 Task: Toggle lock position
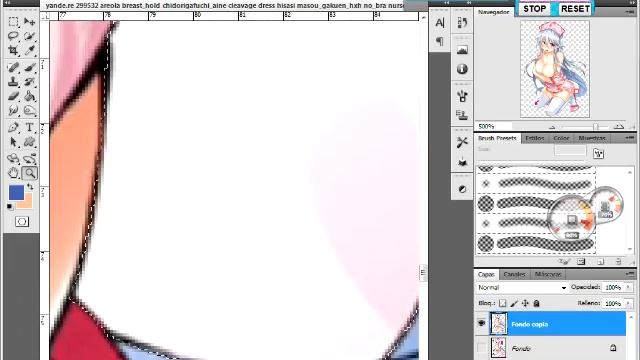pyautogui.click(x=525, y=303)
